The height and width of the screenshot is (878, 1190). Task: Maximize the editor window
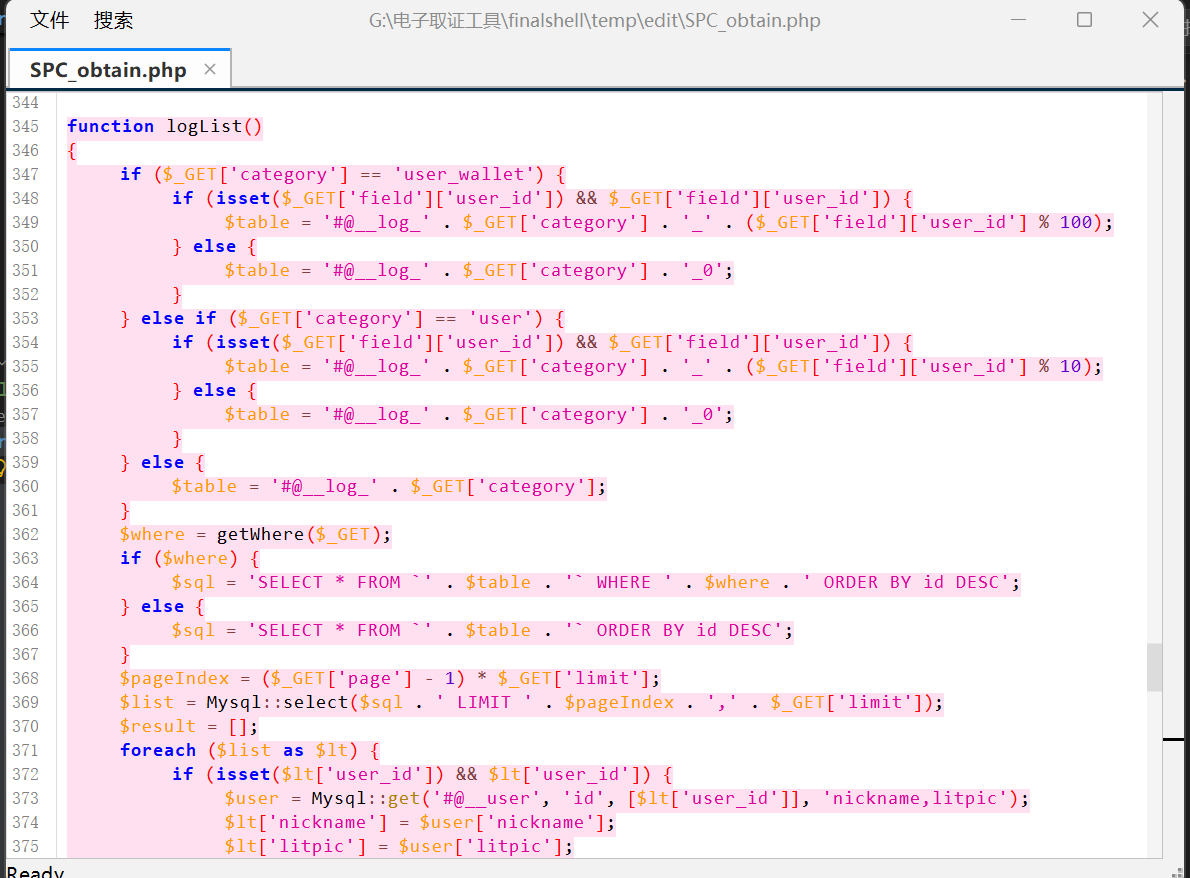tap(1084, 20)
